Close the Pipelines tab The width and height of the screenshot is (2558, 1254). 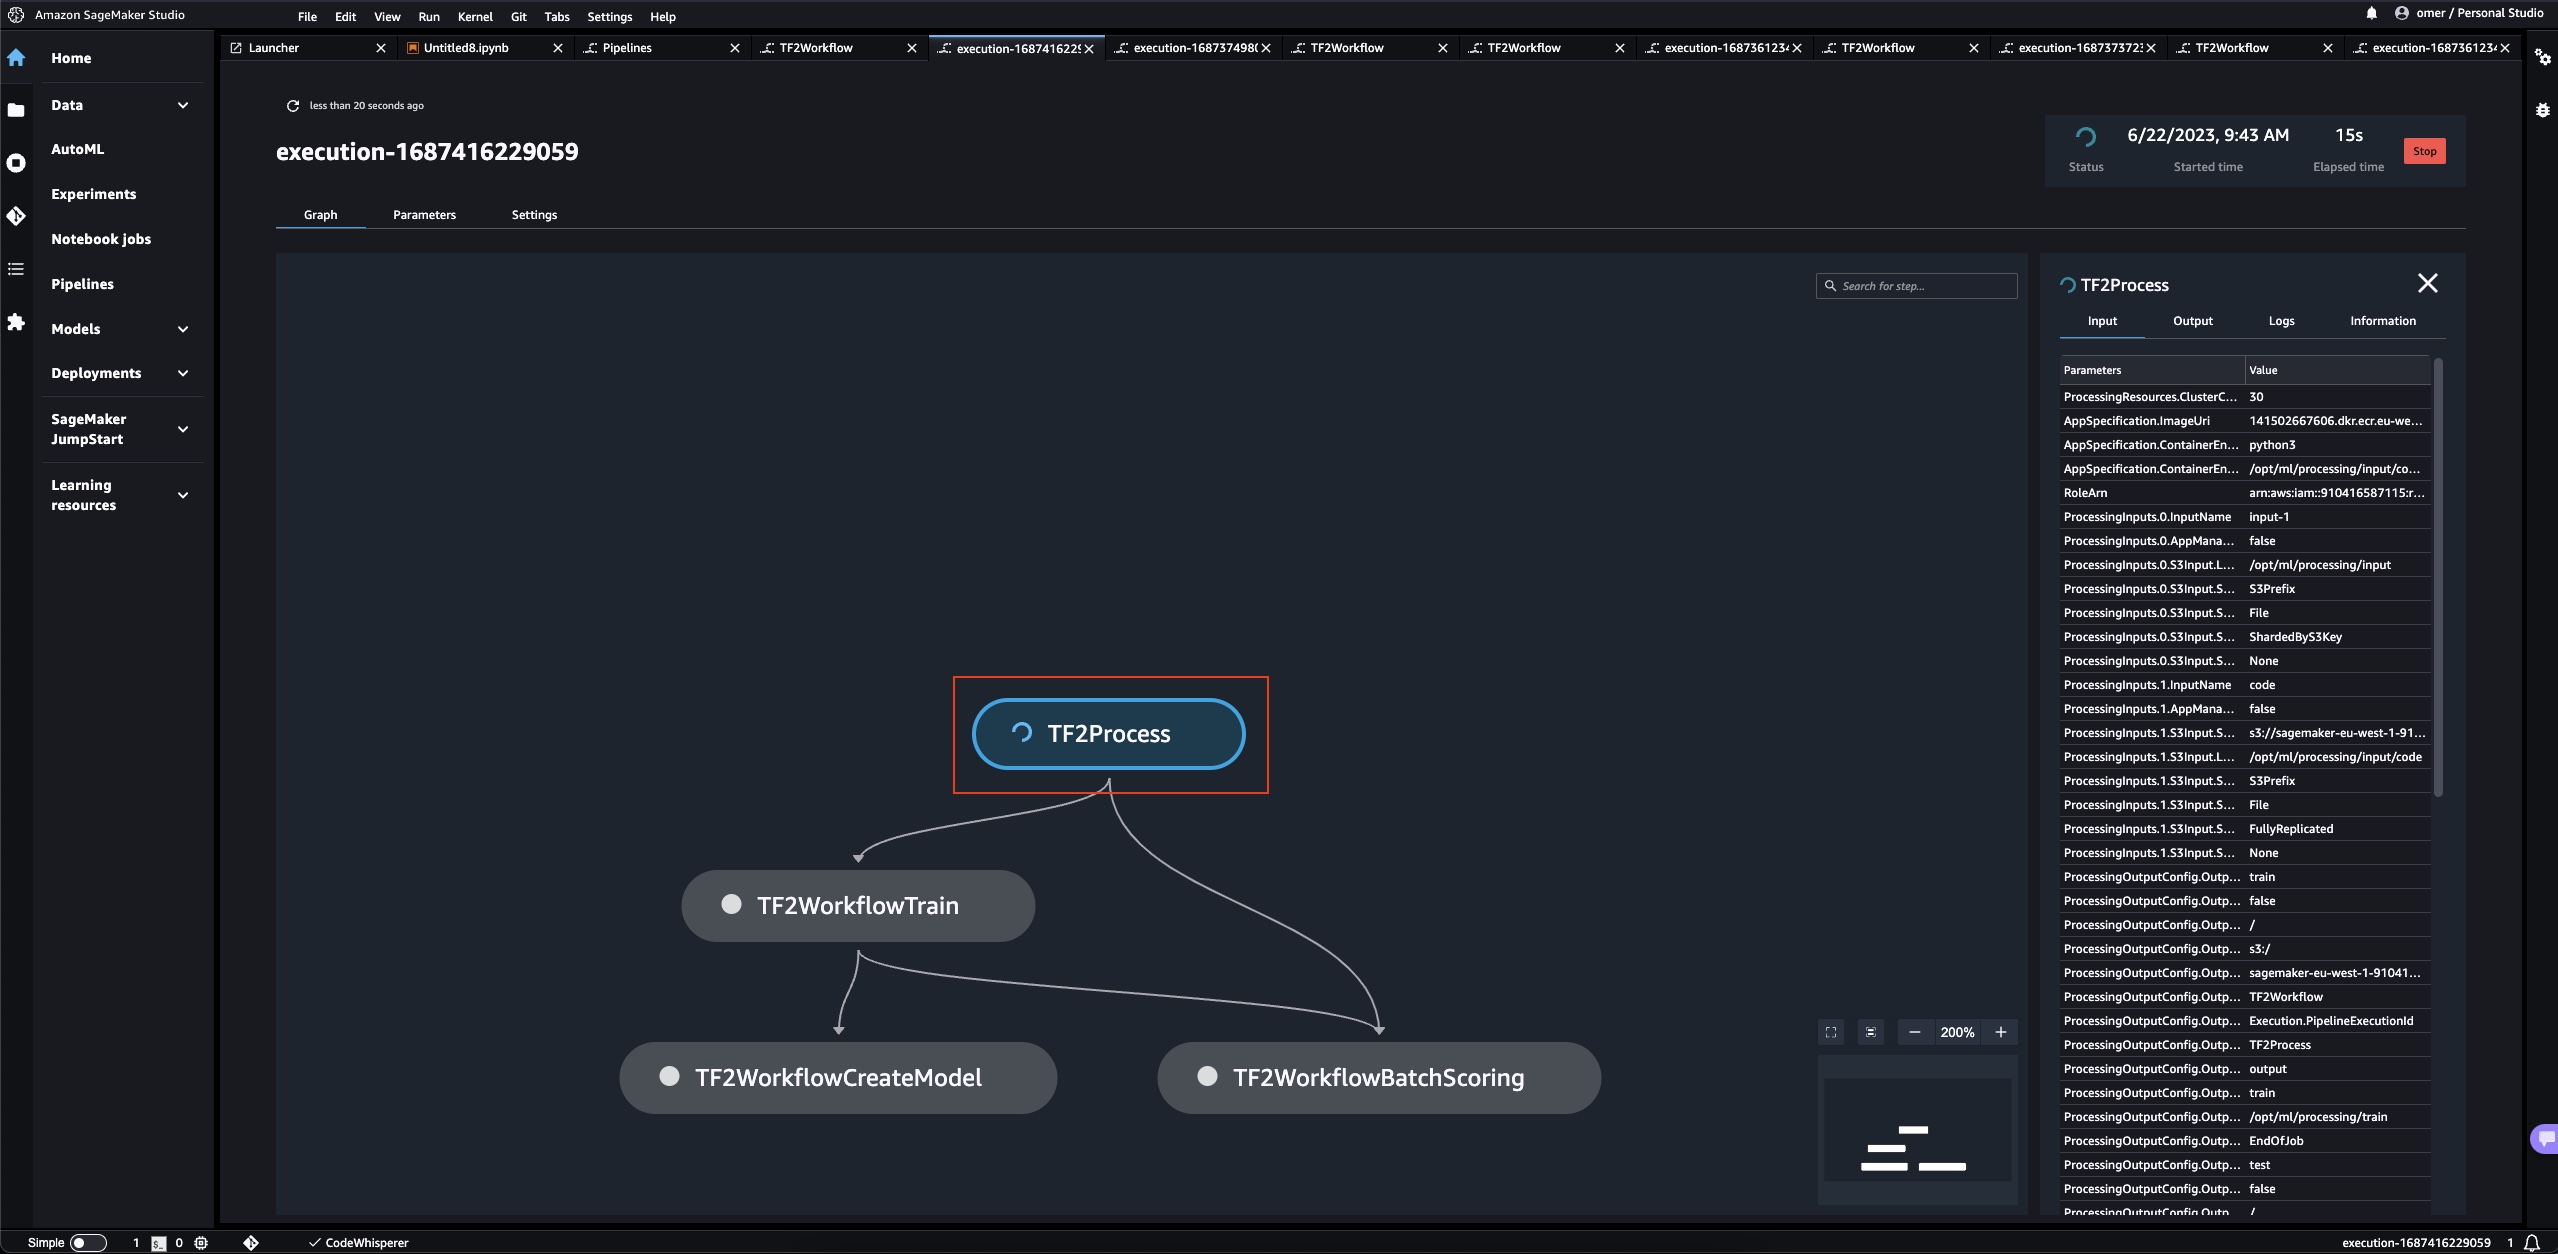pyautogui.click(x=735, y=48)
